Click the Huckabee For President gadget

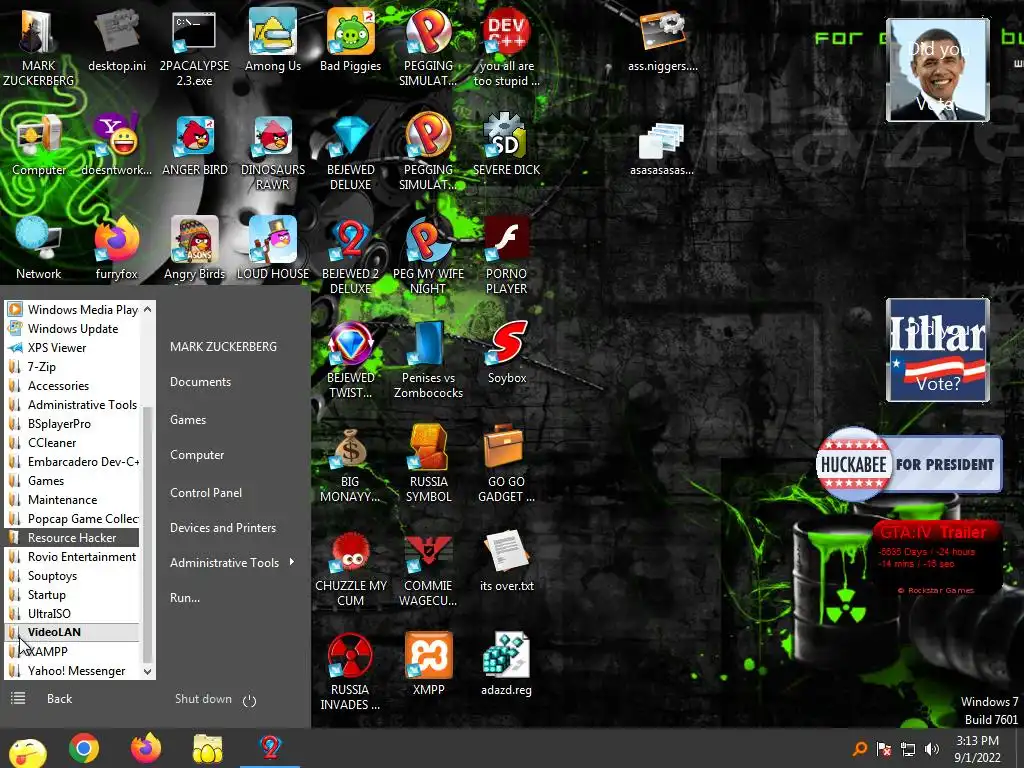pos(908,465)
